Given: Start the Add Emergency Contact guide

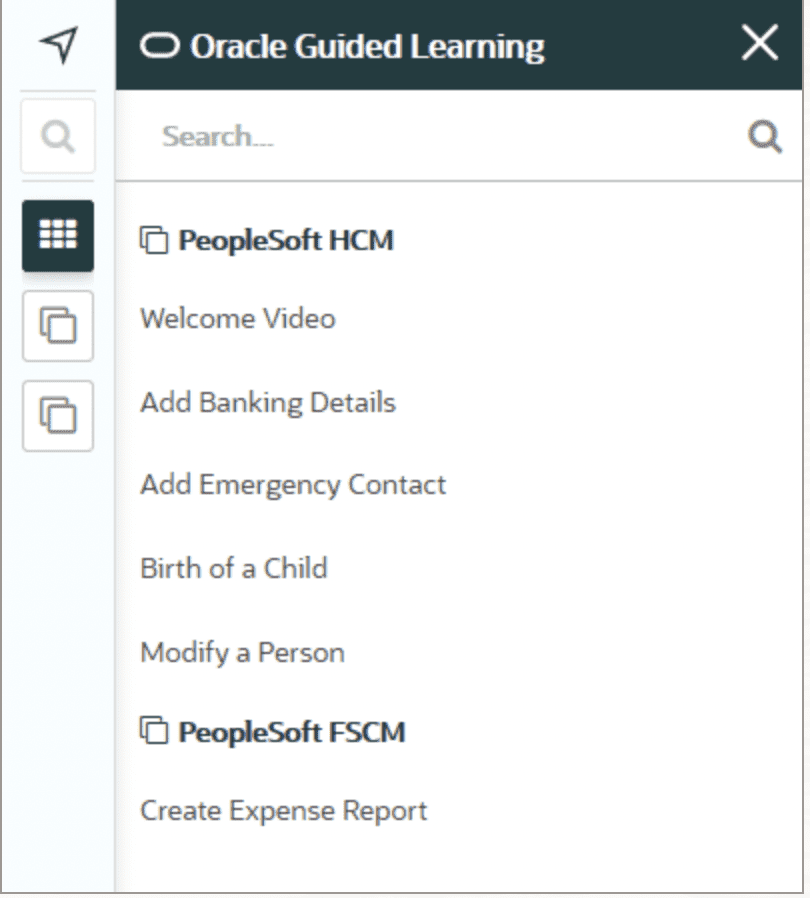Looking at the screenshot, I should 293,486.
